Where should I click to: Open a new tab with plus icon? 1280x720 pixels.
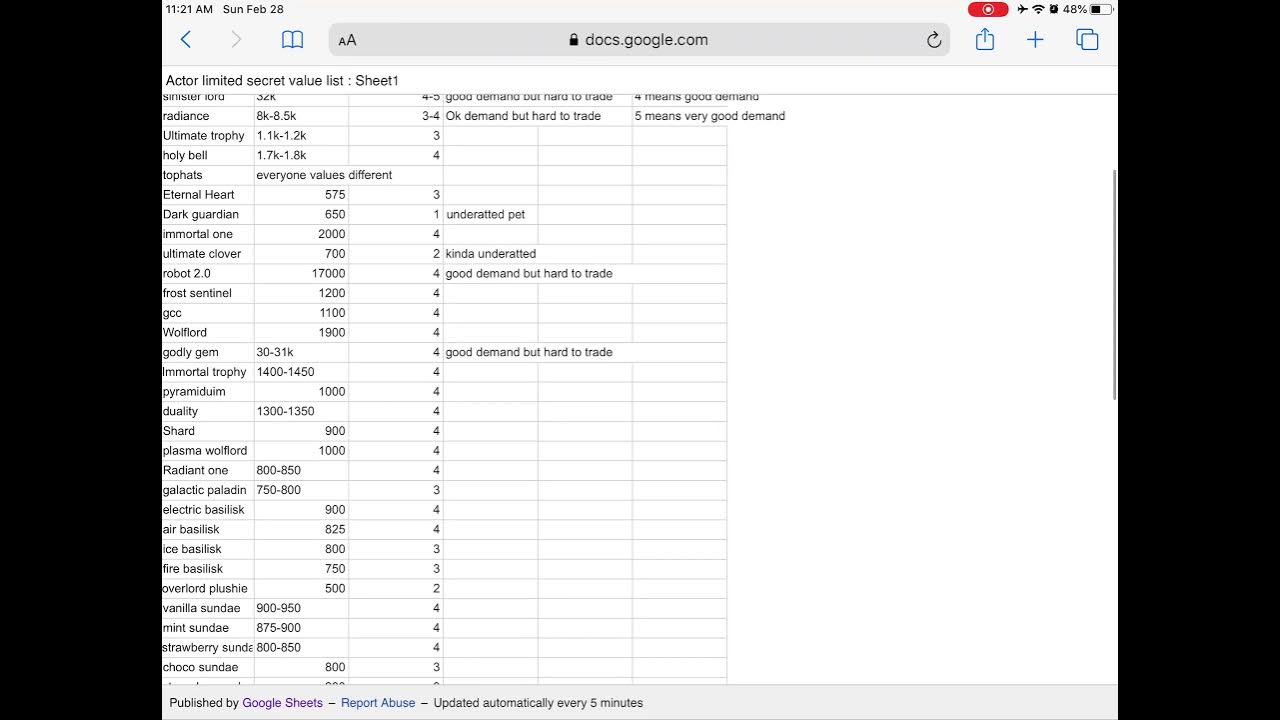point(1035,40)
